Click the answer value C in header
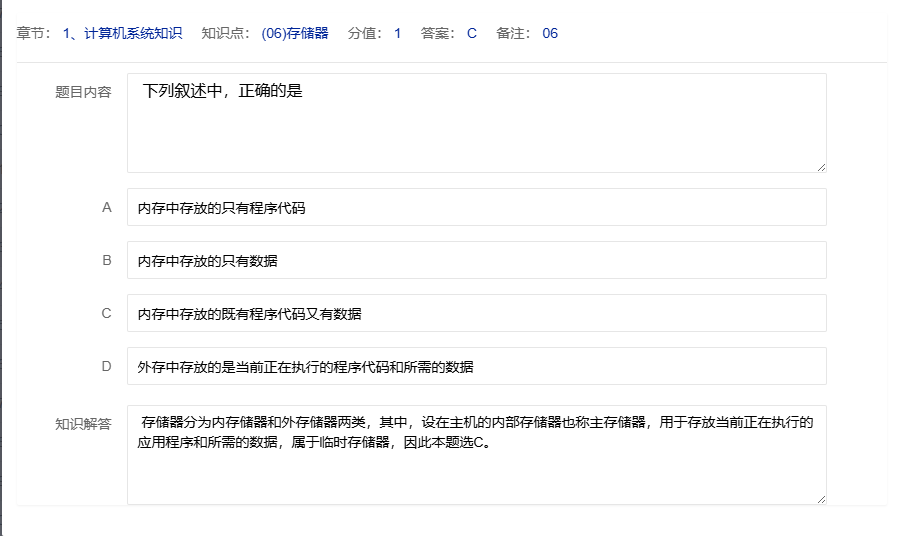Viewport: 899px width, 536px height. (471, 33)
